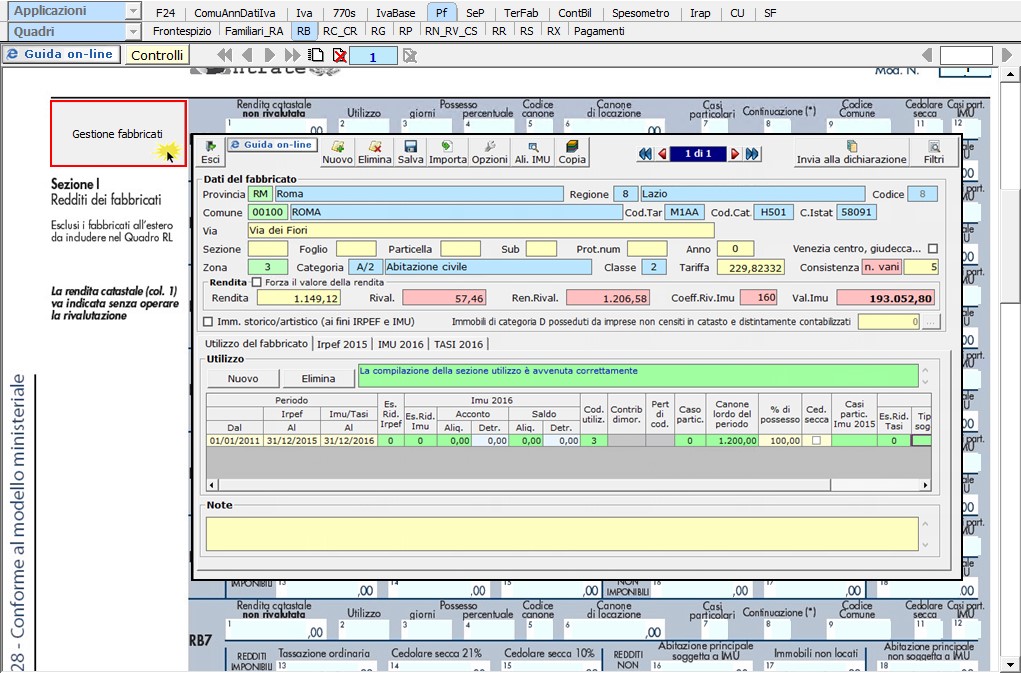Screen dimensions: 1021x673
Task: Click the Tariffa field showing 229,82332
Action: pyautogui.click(x=751, y=267)
